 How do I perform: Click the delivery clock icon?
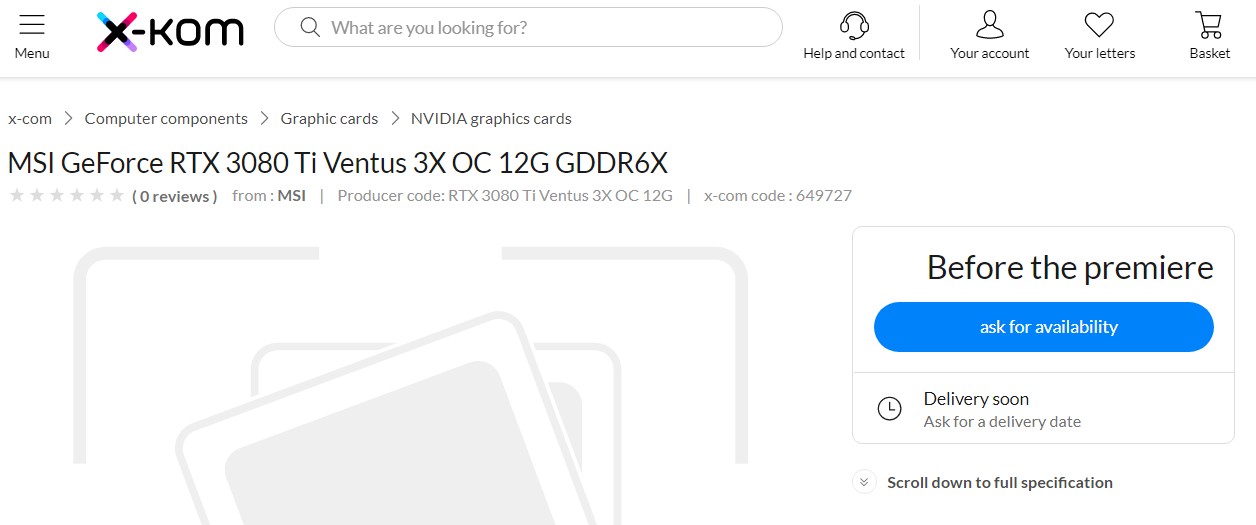click(889, 408)
